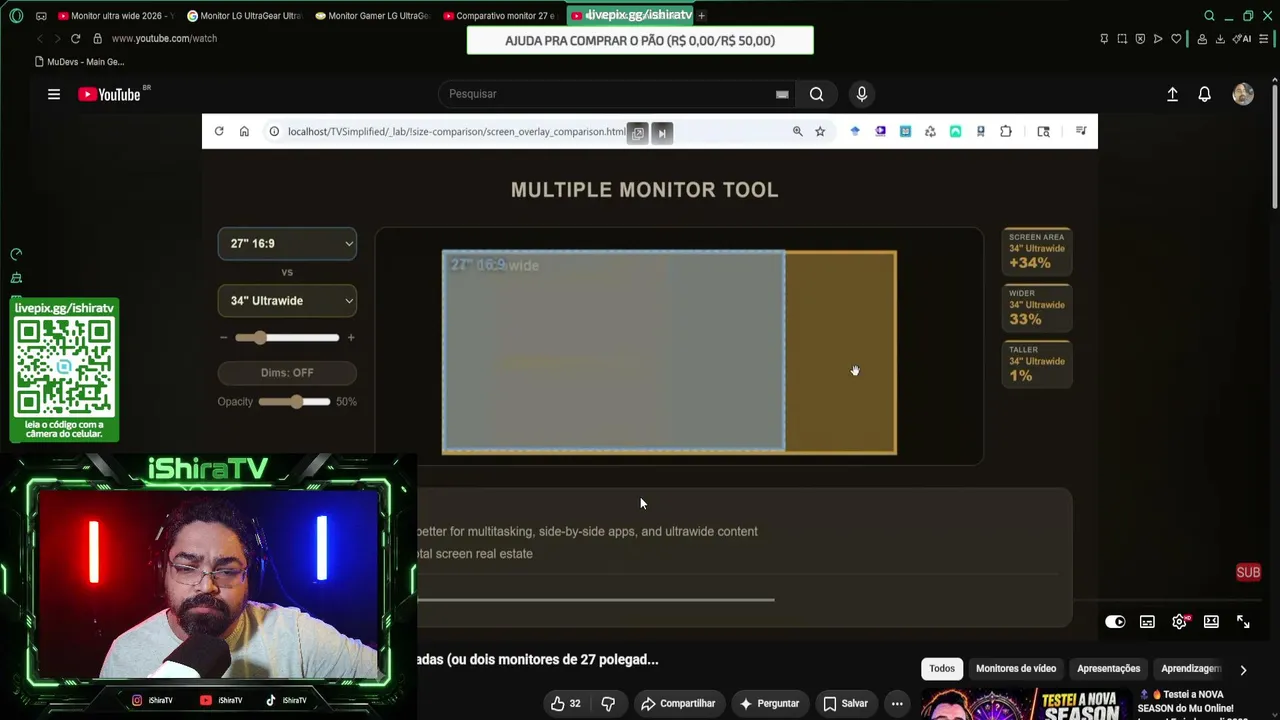1280x720 pixels.
Task: Open YouTube notifications bell
Action: [x=1205, y=94]
